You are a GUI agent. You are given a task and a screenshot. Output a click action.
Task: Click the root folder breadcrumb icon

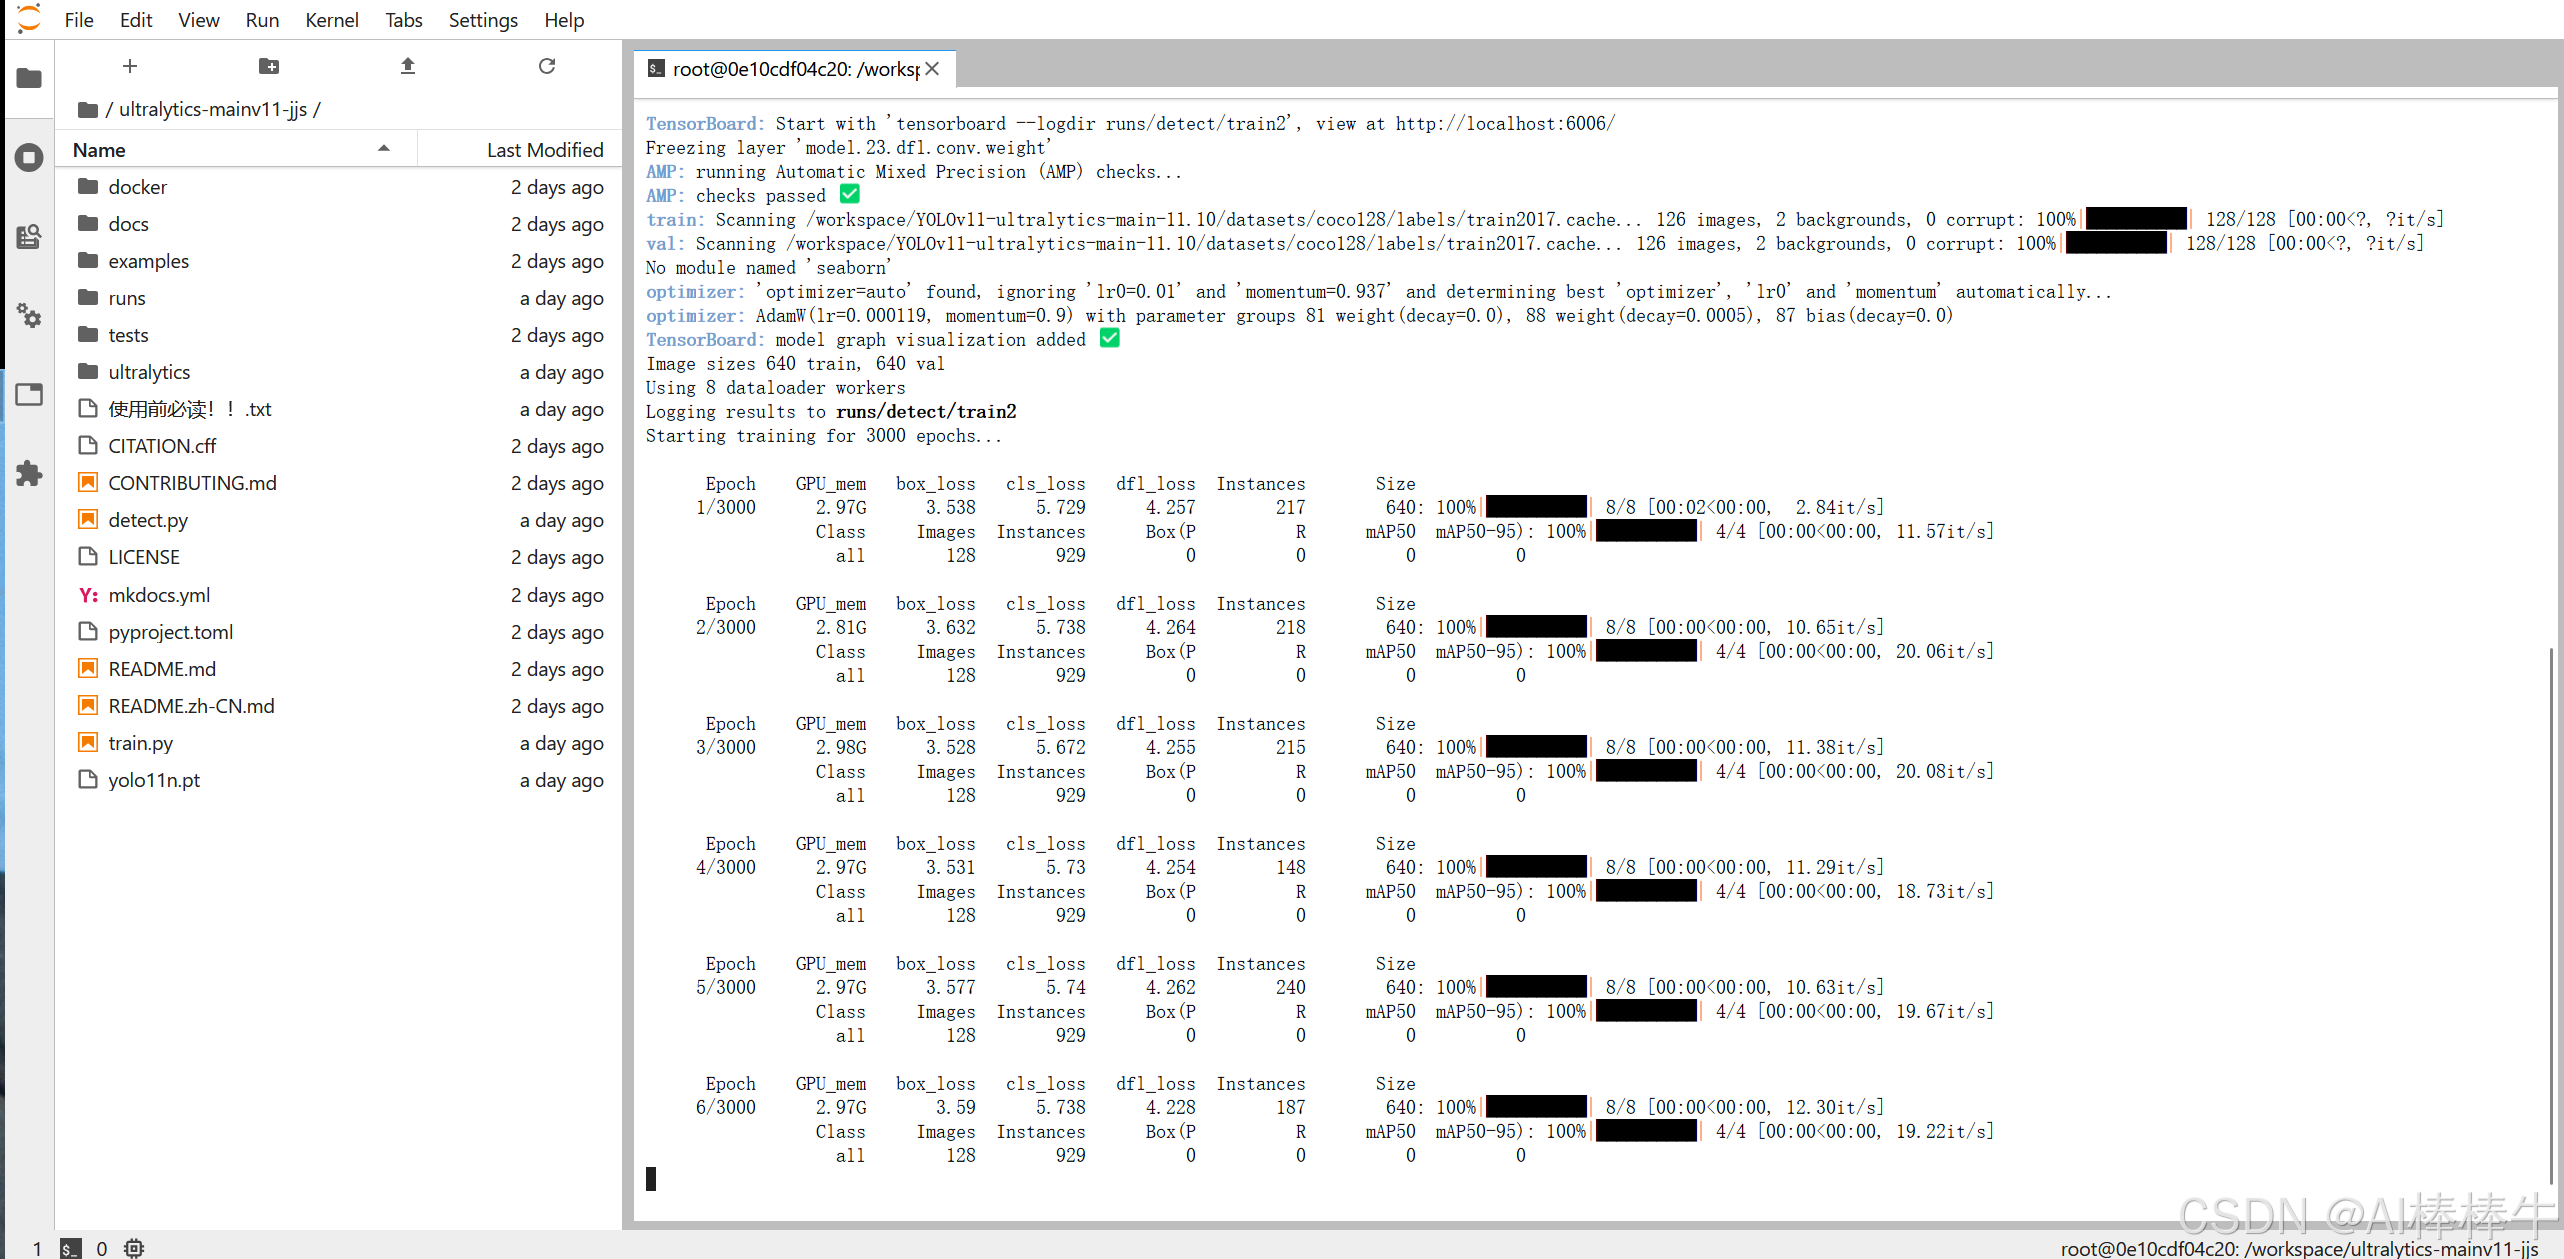[87, 110]
